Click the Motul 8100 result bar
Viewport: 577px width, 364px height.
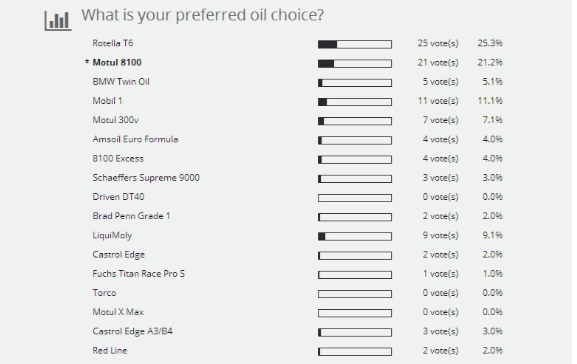[355, 64]
